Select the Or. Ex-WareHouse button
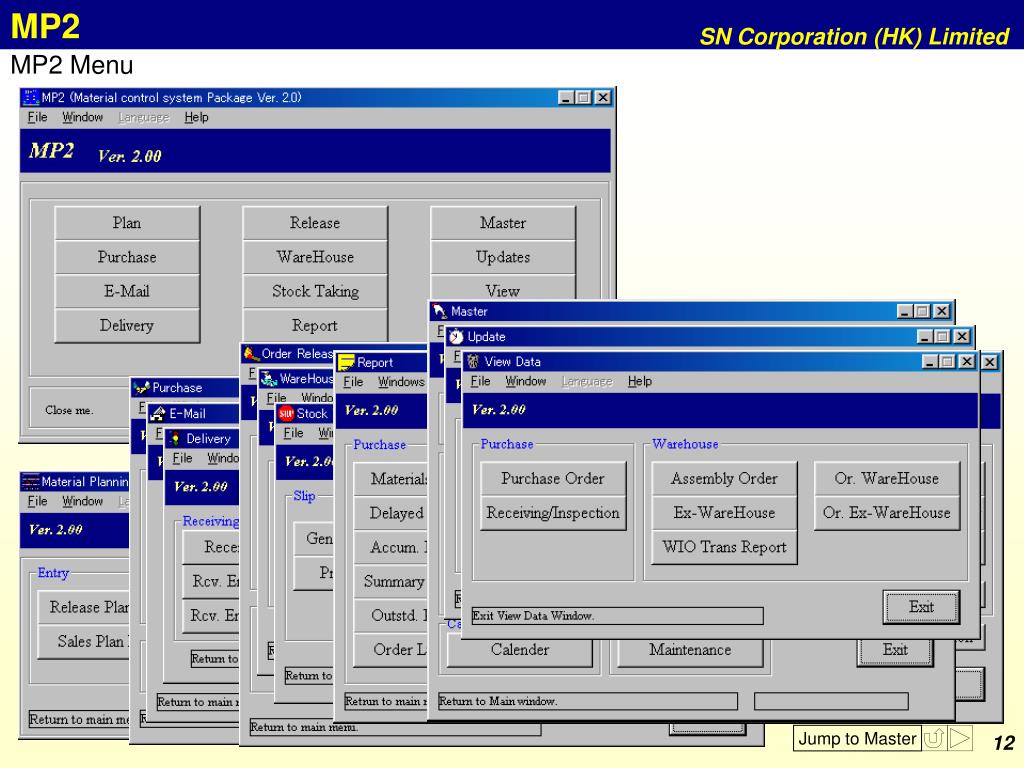1024x768 pixels. [x=887, y=513]
